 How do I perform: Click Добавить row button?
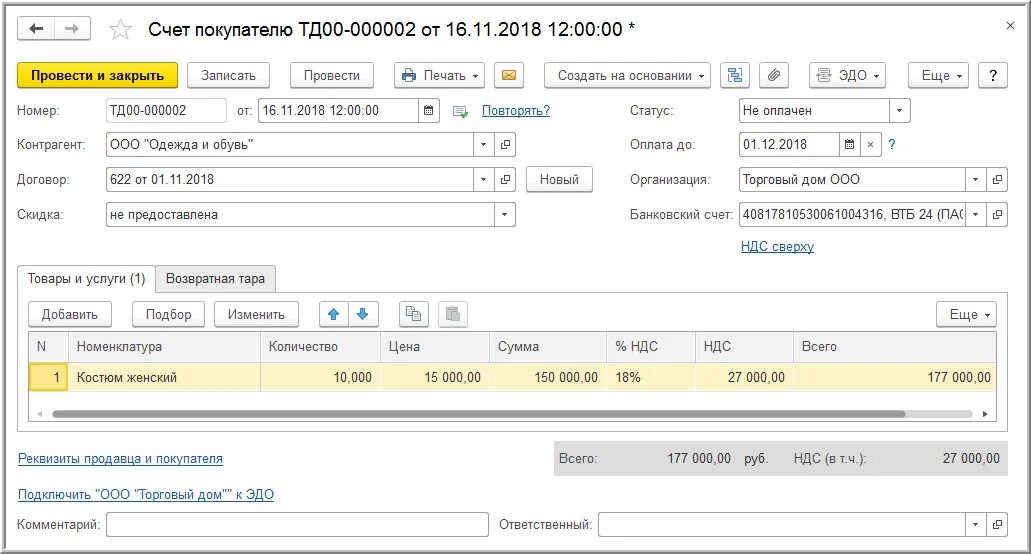coord(70,314)
